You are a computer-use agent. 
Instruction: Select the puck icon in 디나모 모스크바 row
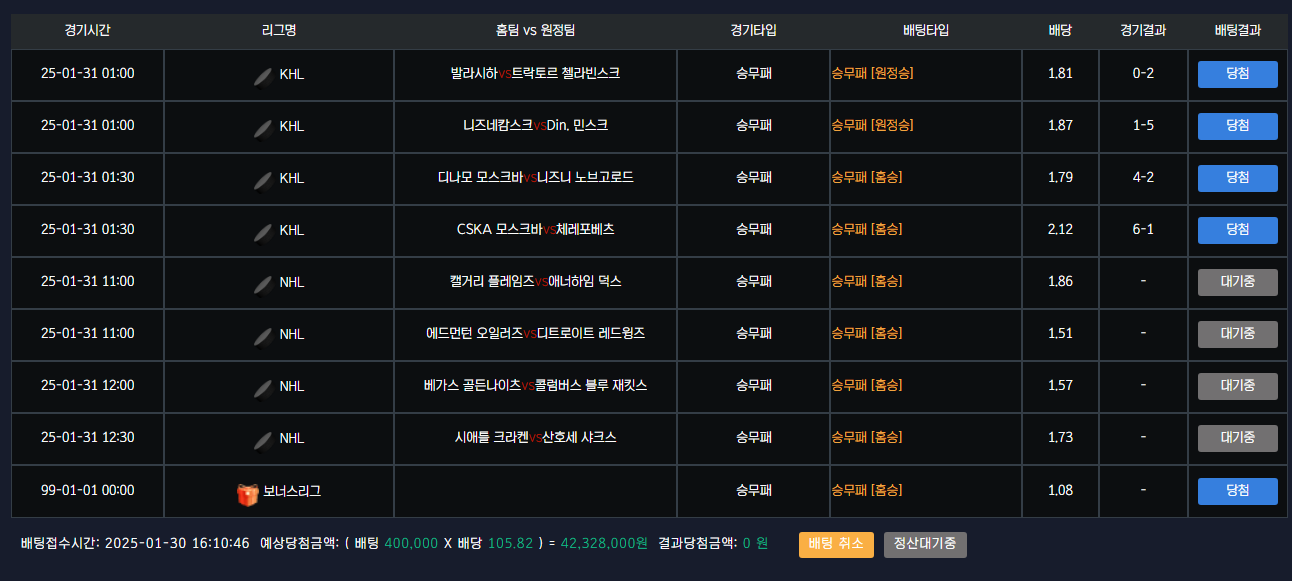pyautogui.click(x=263, y=180)
